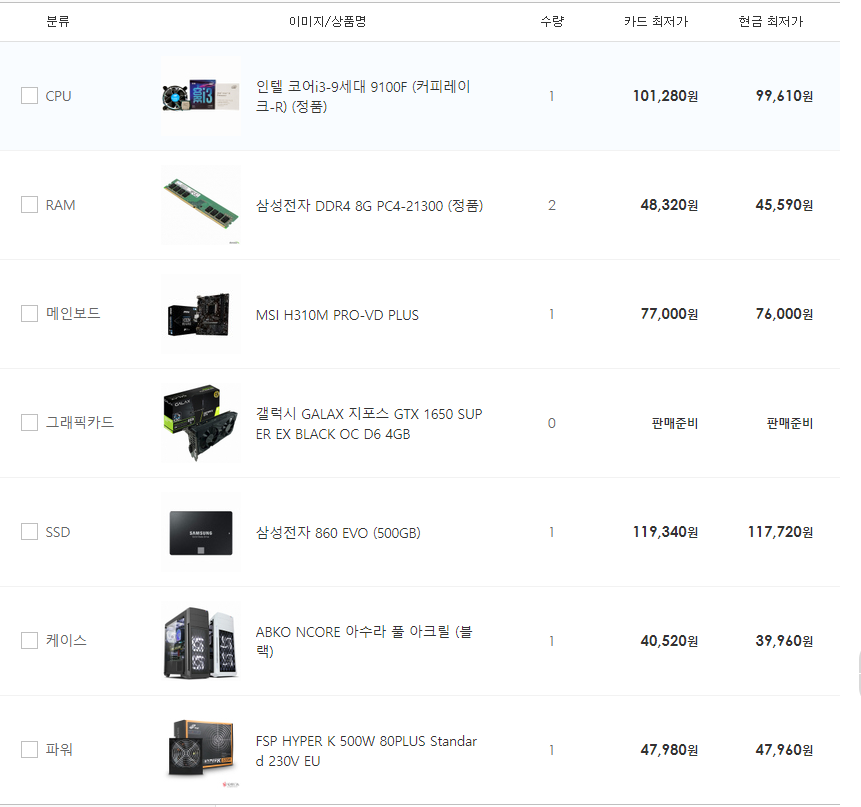861x807 pixels.
Task: Open product link MSI H310M PRO-VD PLUS
Action: point(337,315)
